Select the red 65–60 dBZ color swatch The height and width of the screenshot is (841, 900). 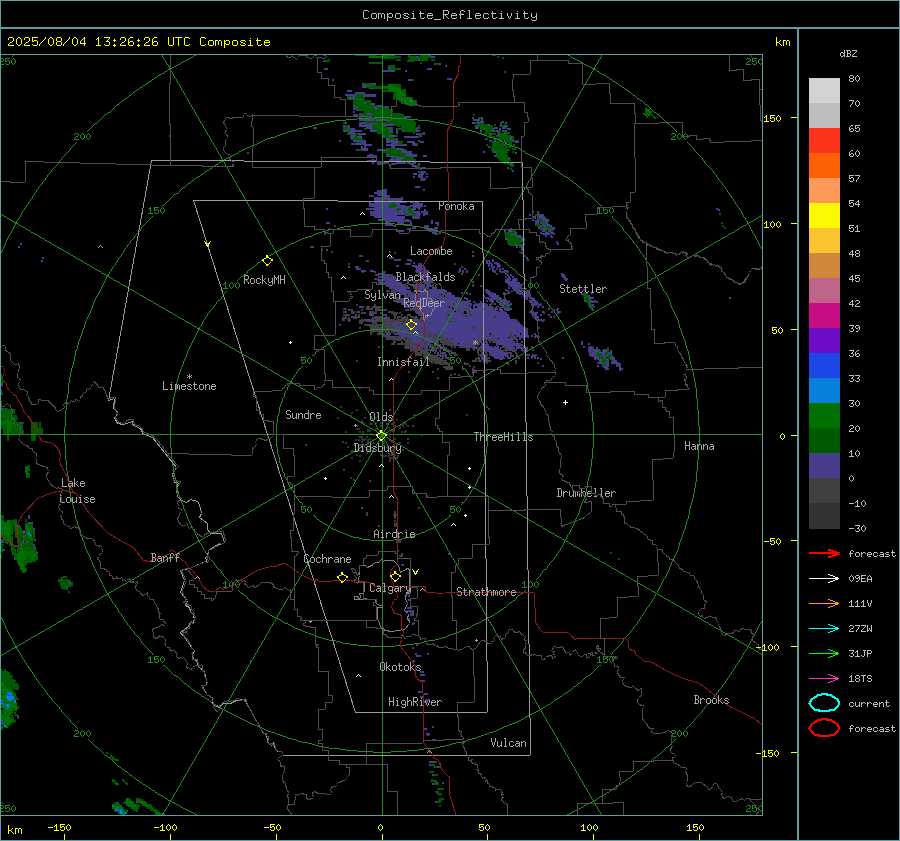(824, 141)
